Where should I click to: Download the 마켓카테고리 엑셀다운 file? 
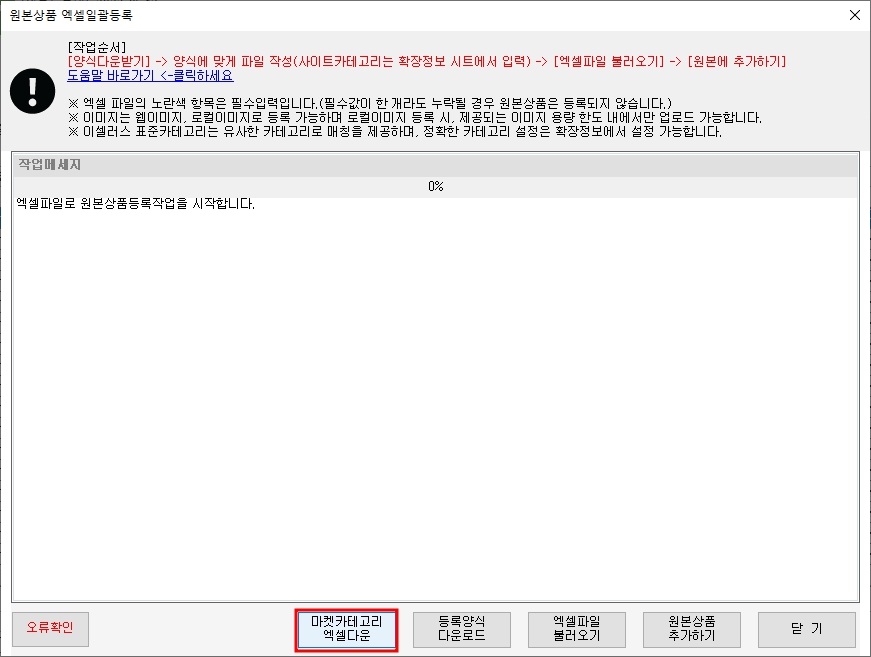(x=346, y=629)
